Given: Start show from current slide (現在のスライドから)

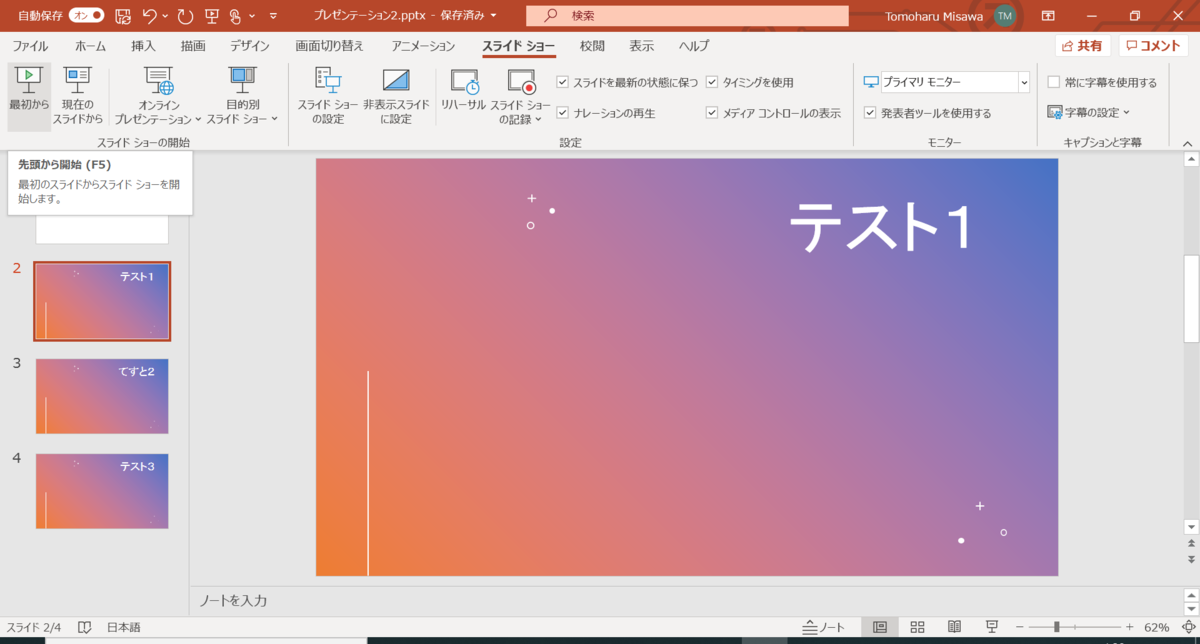Looking at the screenshot, I should (x=77, y=96).
